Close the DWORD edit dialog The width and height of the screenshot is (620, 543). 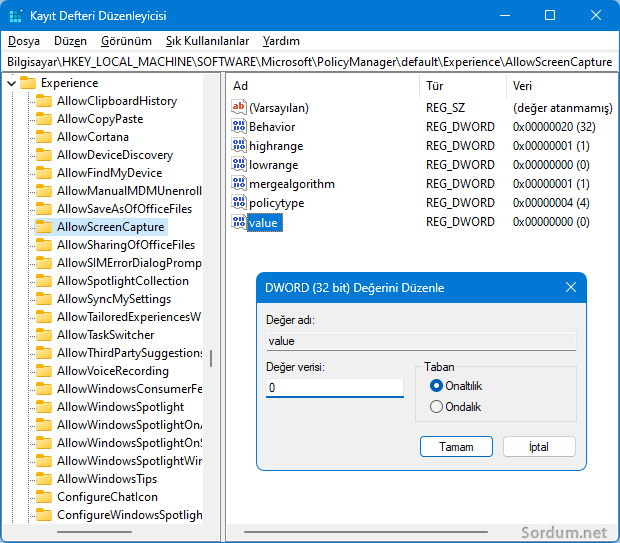[x=571, y=287]
